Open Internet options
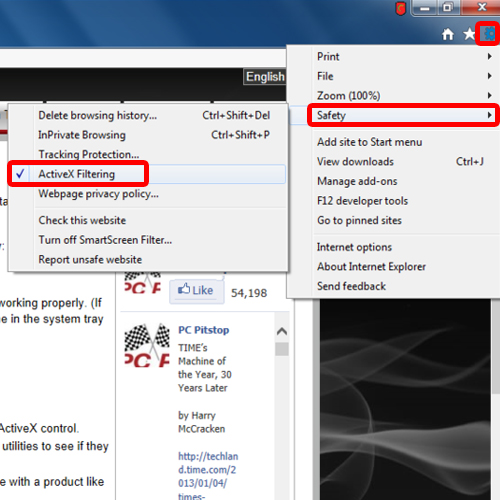Screen dimensions: 500x500 coord(405,247)
